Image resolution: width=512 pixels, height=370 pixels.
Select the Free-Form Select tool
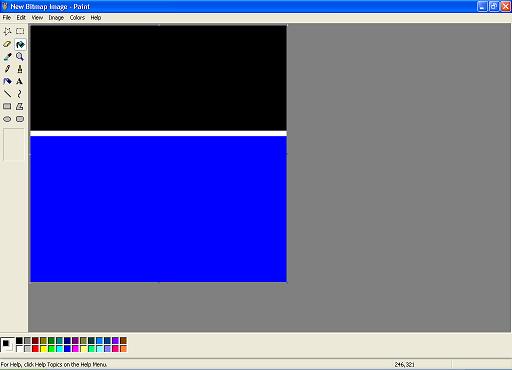coord(7,31)
